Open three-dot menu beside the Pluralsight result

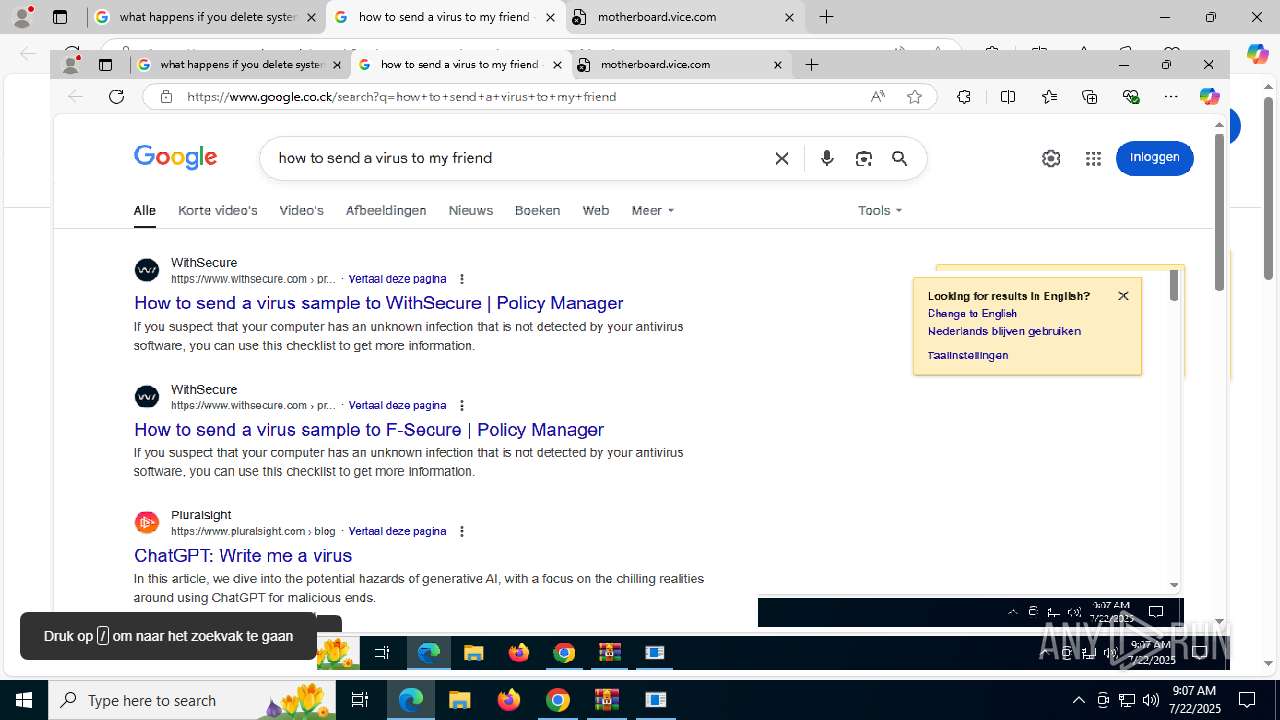click(461, 531)
